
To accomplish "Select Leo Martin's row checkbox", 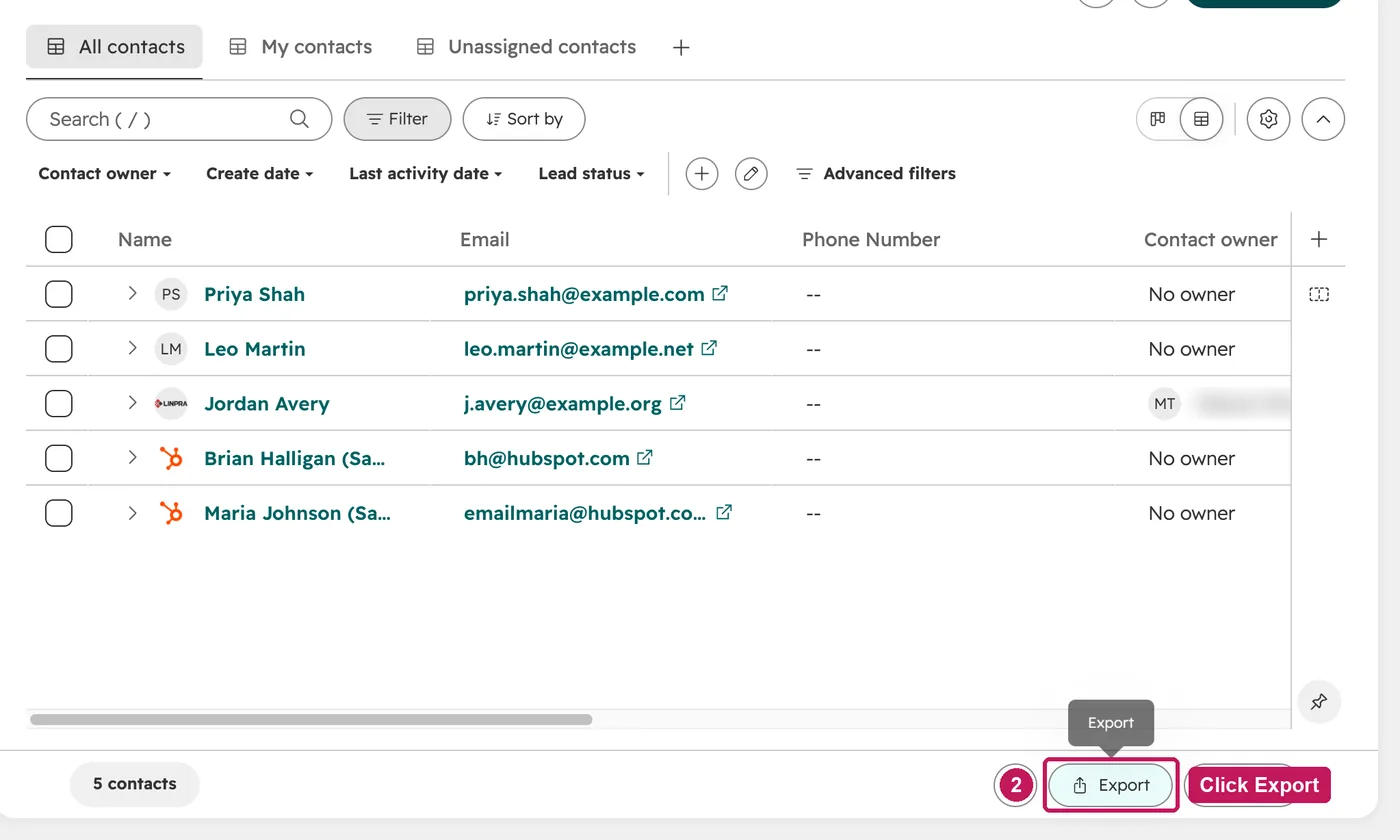I will 59,349.
